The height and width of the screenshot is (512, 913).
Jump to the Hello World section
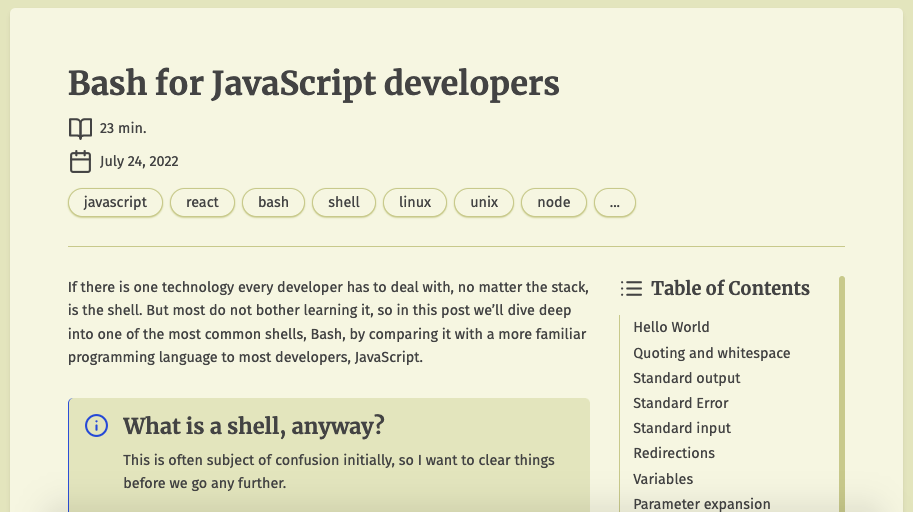(x=671, y=327)
